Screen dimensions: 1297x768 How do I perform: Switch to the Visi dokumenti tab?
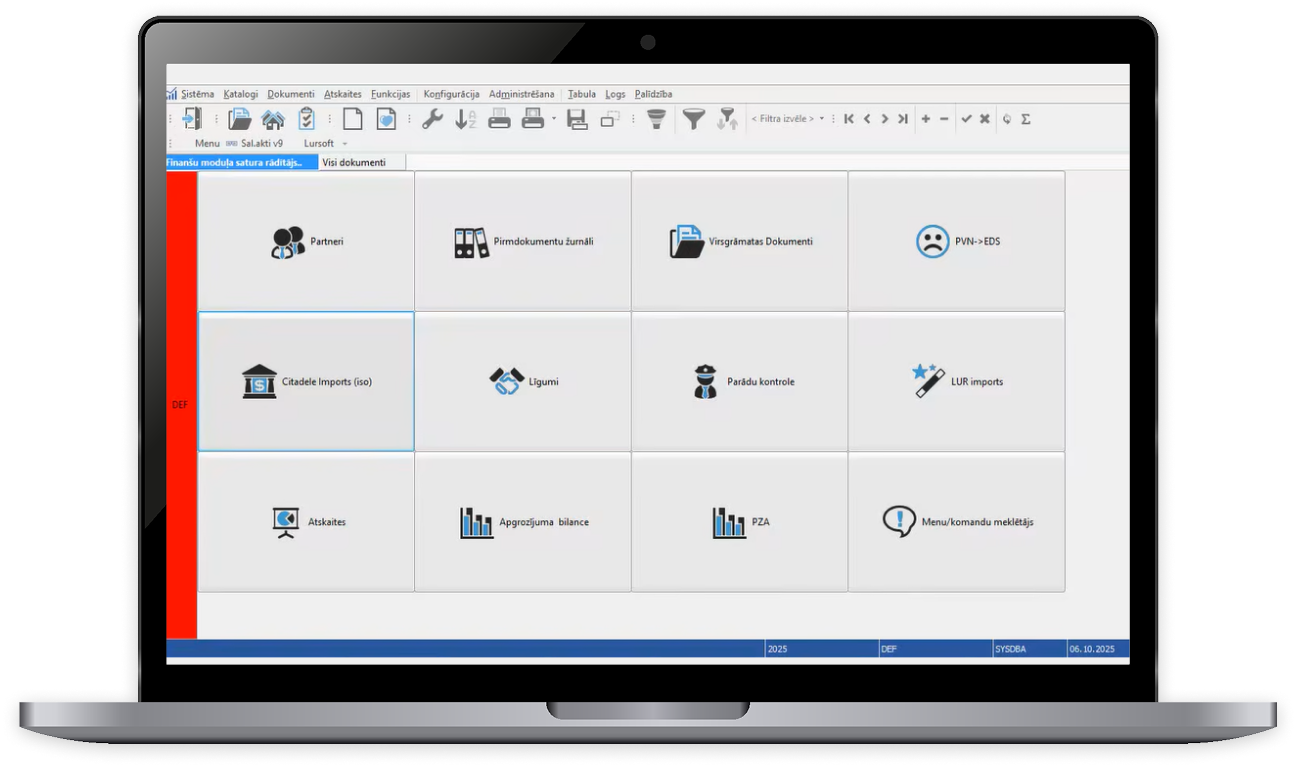[354, 162]
